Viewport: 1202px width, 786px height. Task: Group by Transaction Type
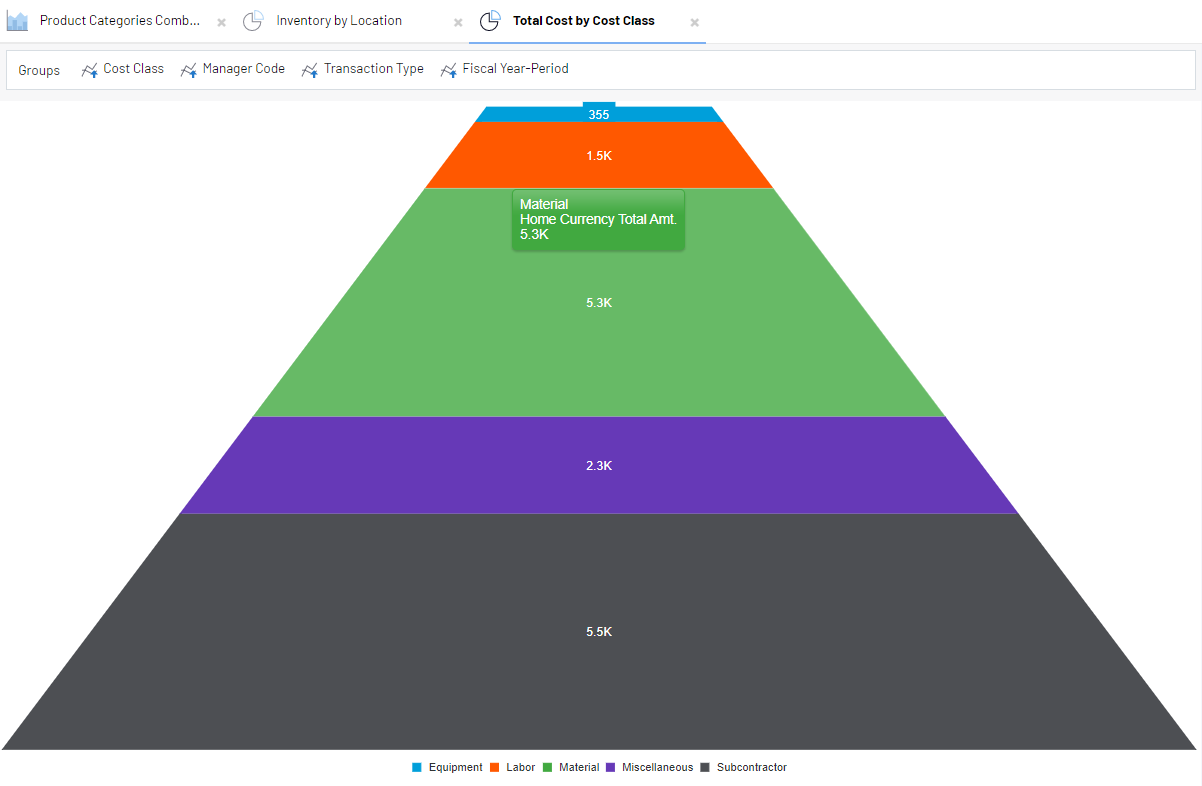click(x=373, y=69)
